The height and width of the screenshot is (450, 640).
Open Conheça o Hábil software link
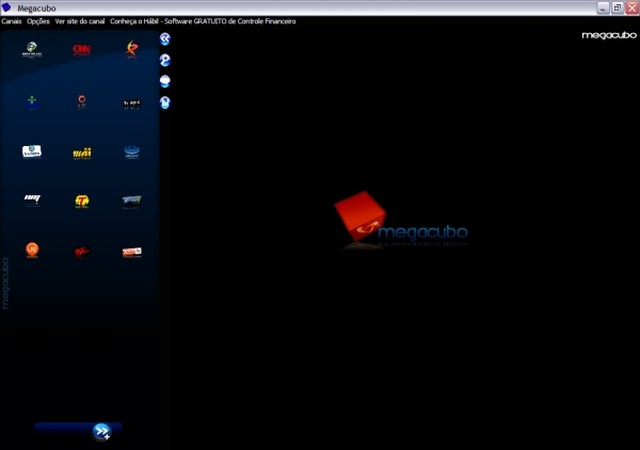pyautogui.click(x=203, y=21)
